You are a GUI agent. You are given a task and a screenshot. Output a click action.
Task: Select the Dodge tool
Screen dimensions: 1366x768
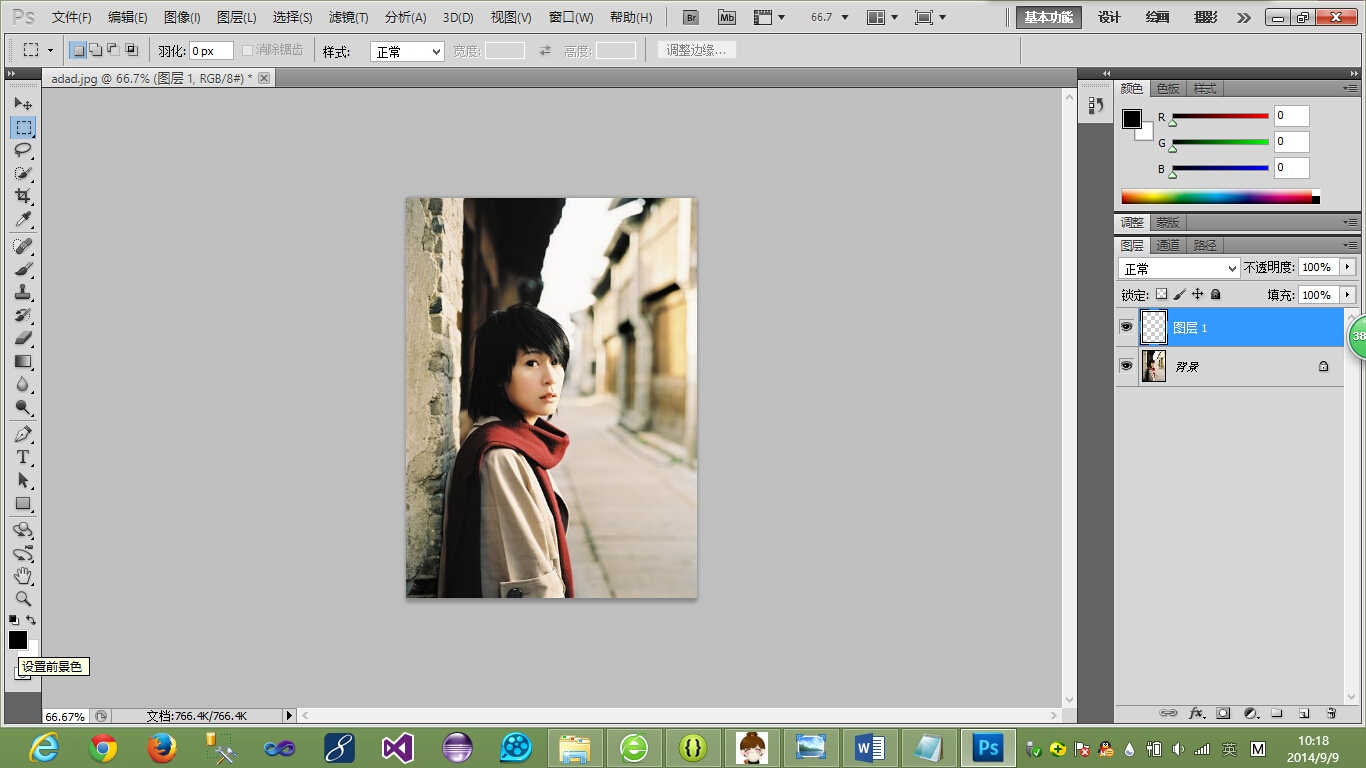tap(23, 407)
